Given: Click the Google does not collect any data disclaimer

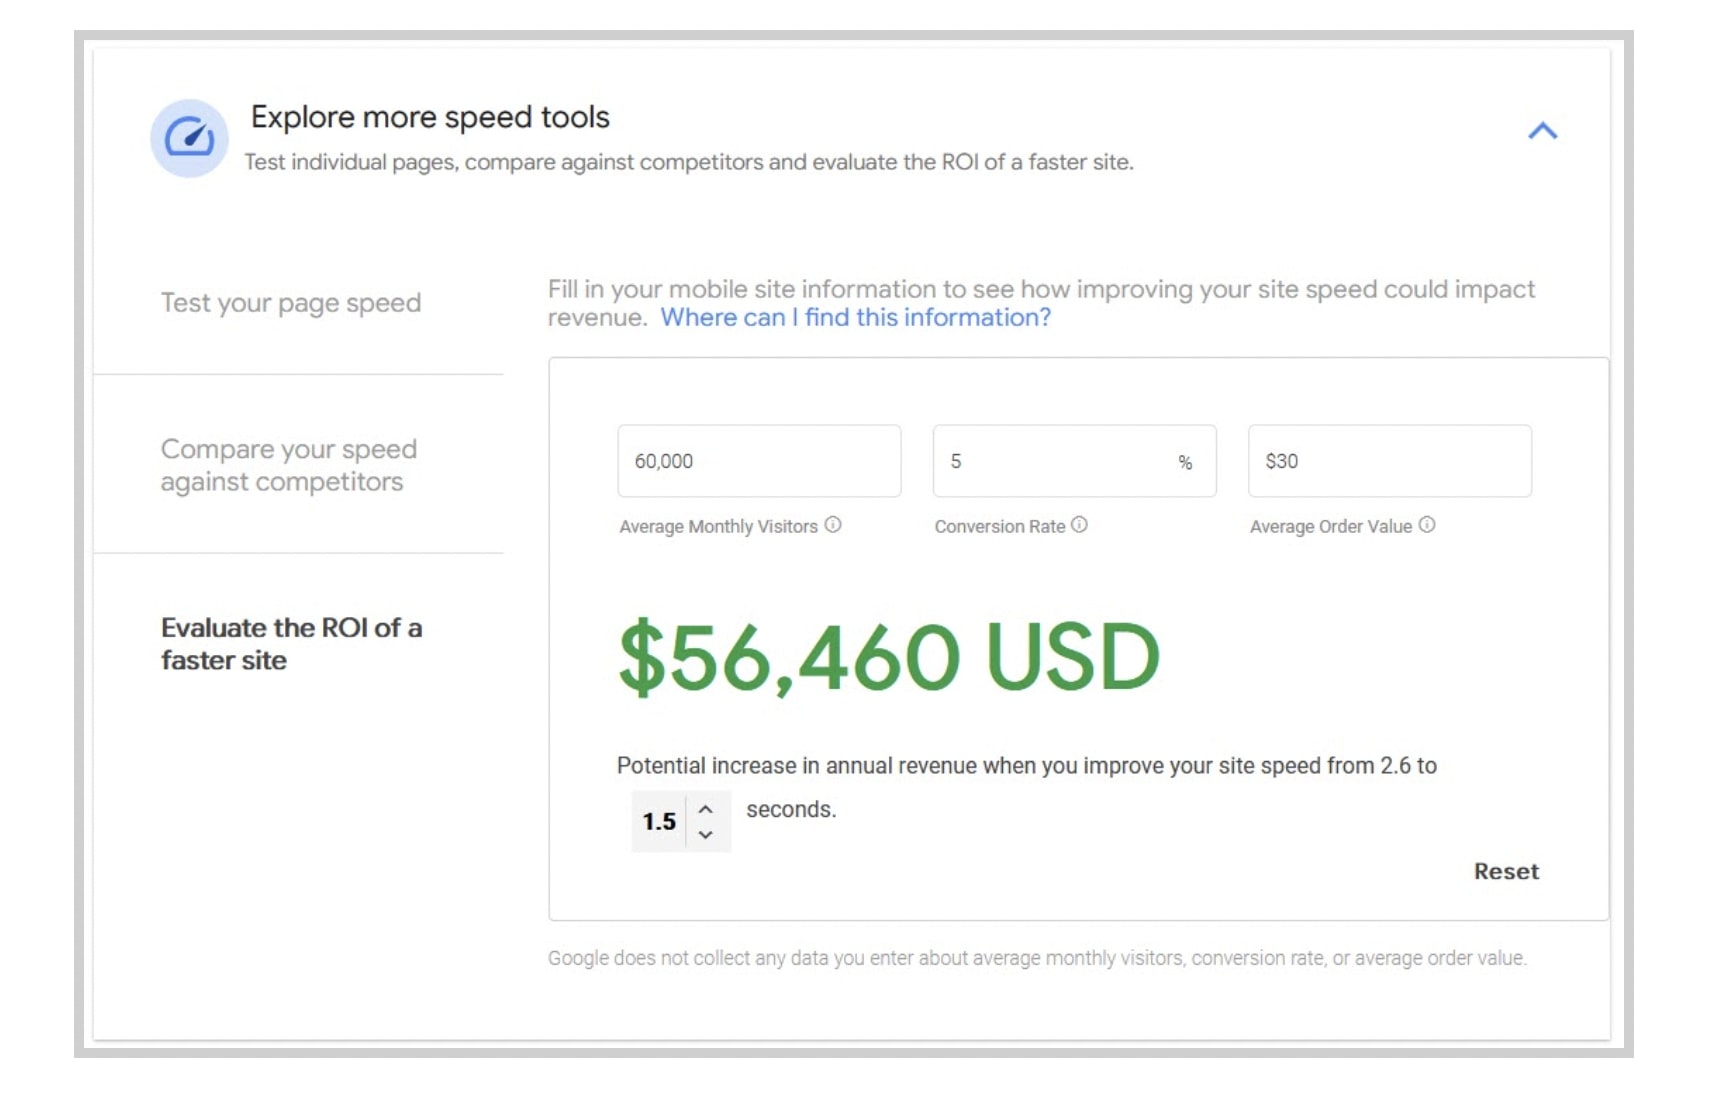Looking at the screenshot, I should point(1037,958).
